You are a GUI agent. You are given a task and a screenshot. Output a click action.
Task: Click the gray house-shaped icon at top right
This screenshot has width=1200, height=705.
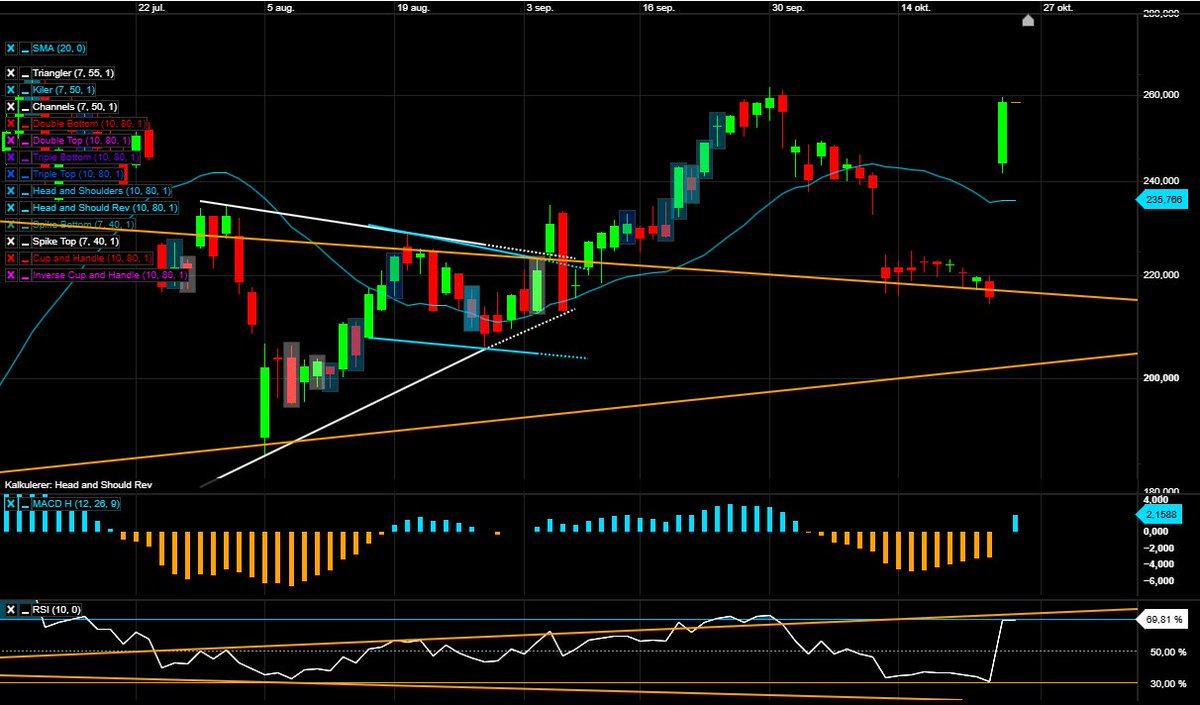[1027, 19]
